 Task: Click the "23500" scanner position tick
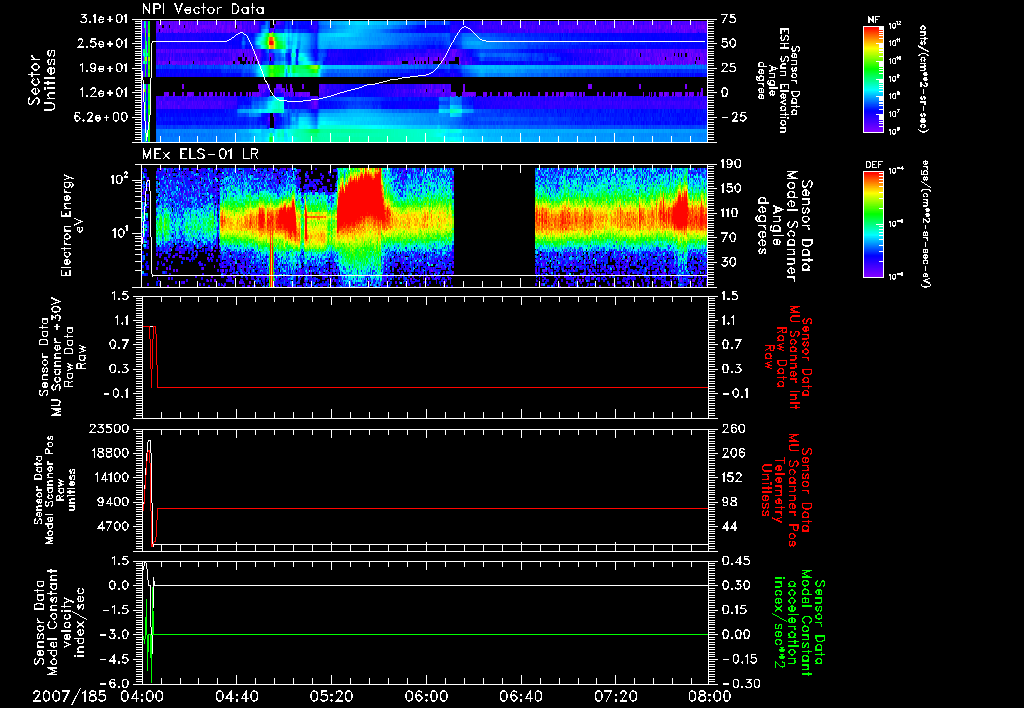click(109, 429)
